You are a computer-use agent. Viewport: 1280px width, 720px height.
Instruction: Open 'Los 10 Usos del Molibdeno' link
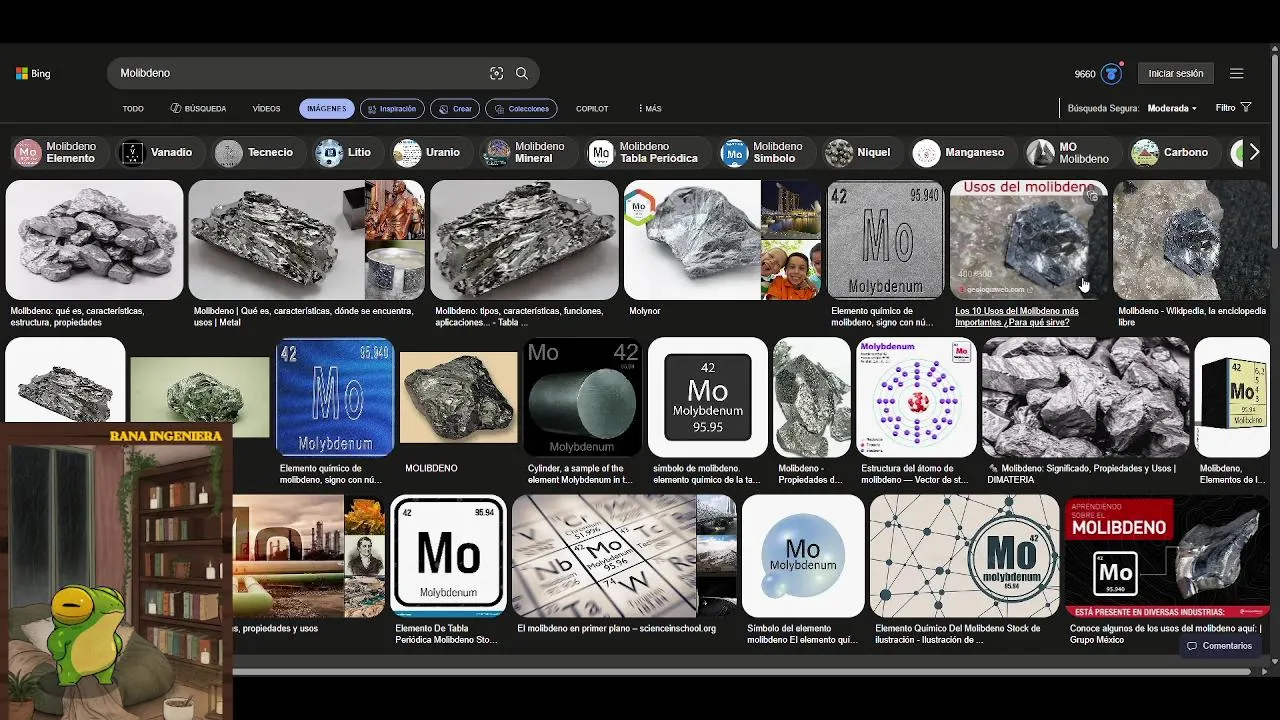tap(1017, 317)
